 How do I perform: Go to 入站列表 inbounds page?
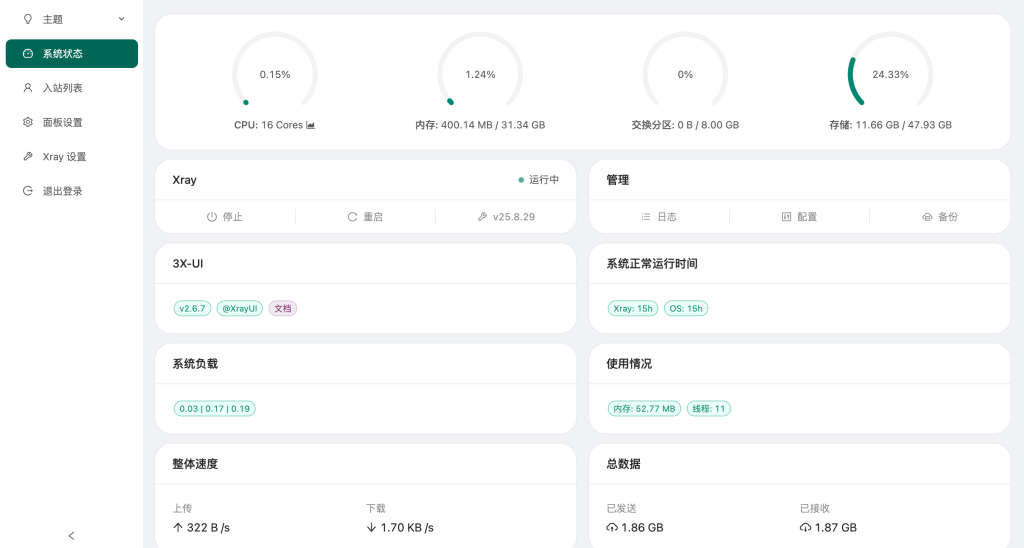click(x=62, y=88)
